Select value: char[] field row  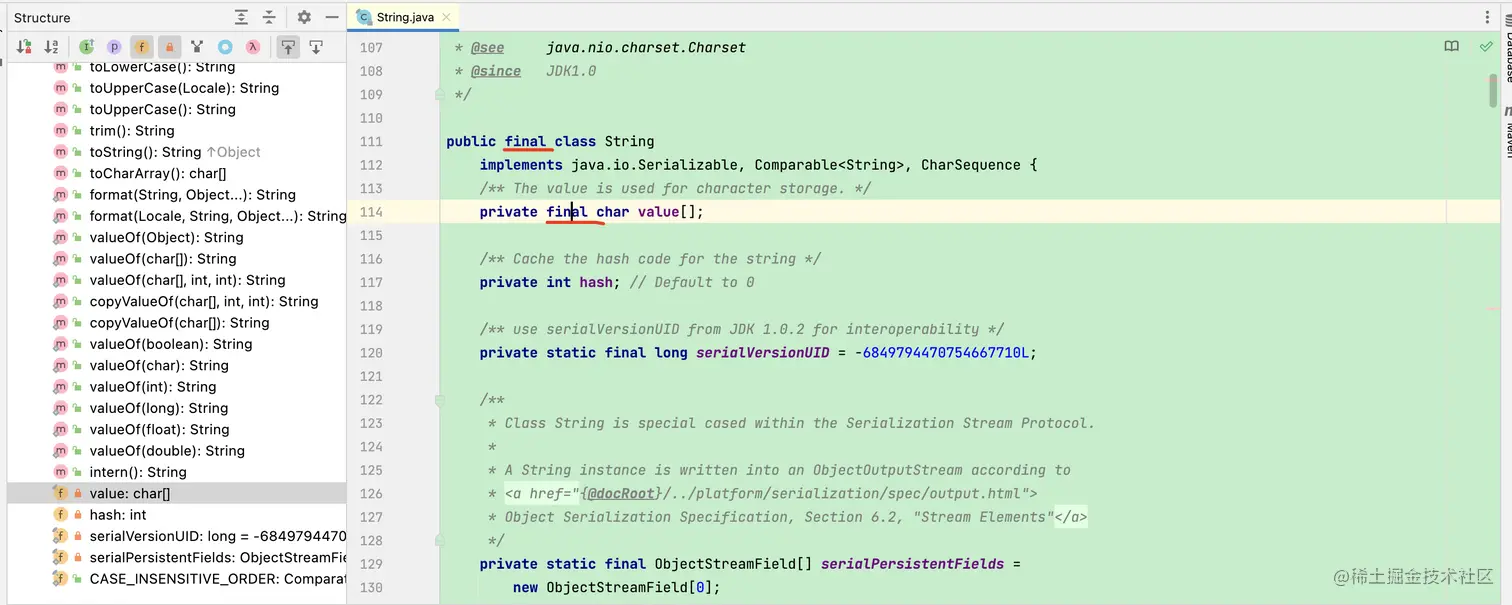point(176,493)
